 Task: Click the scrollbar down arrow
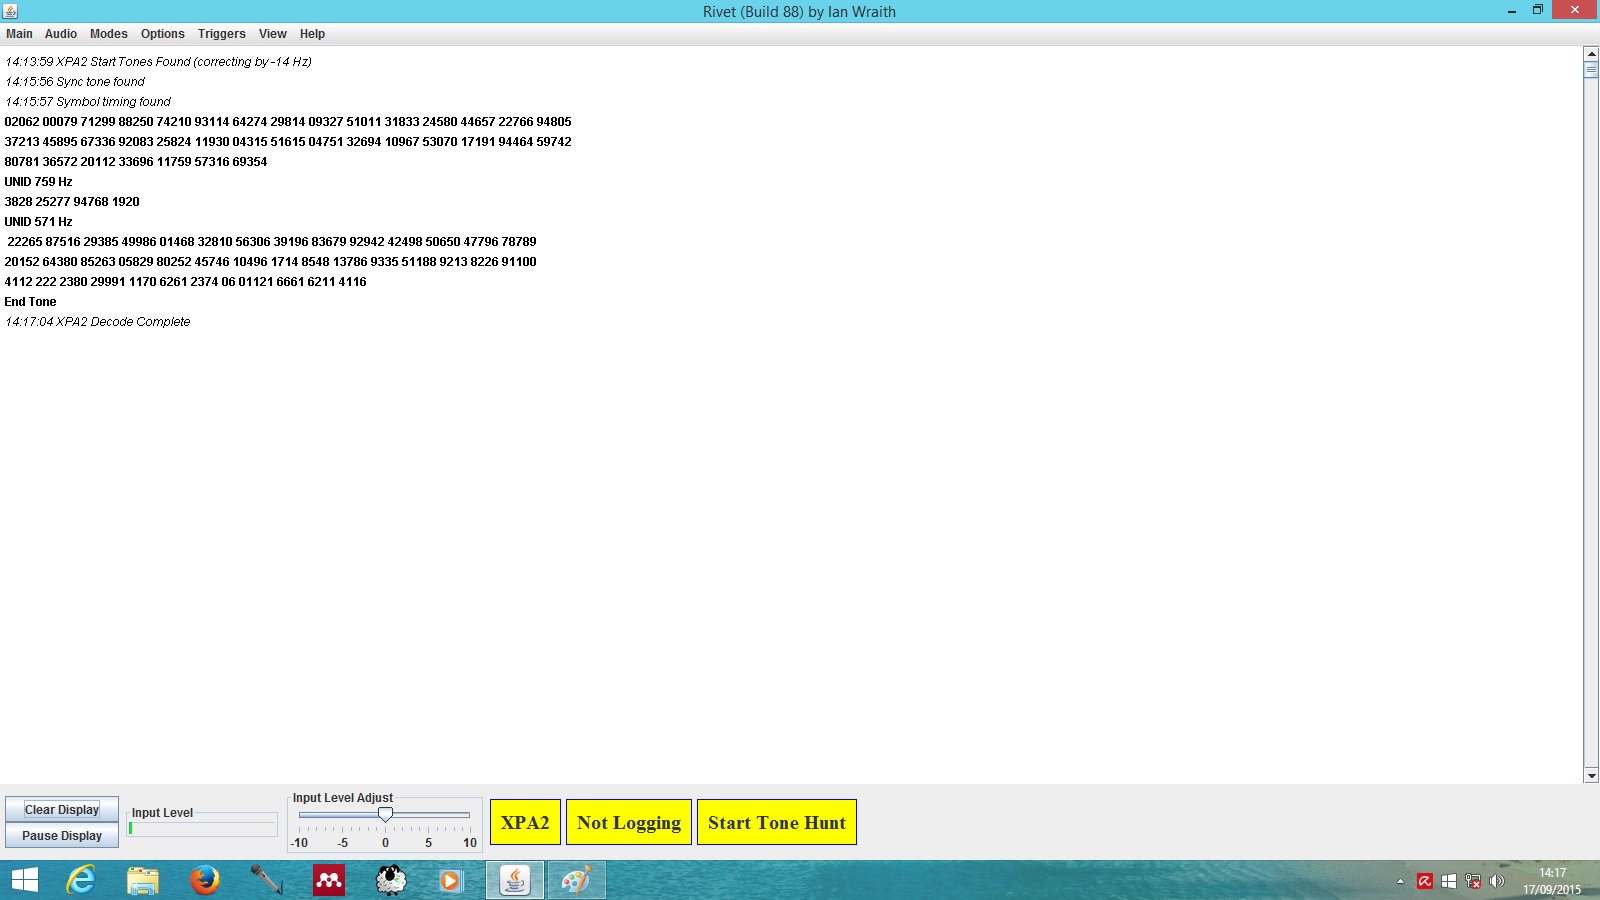click(x=1591, y=775)
